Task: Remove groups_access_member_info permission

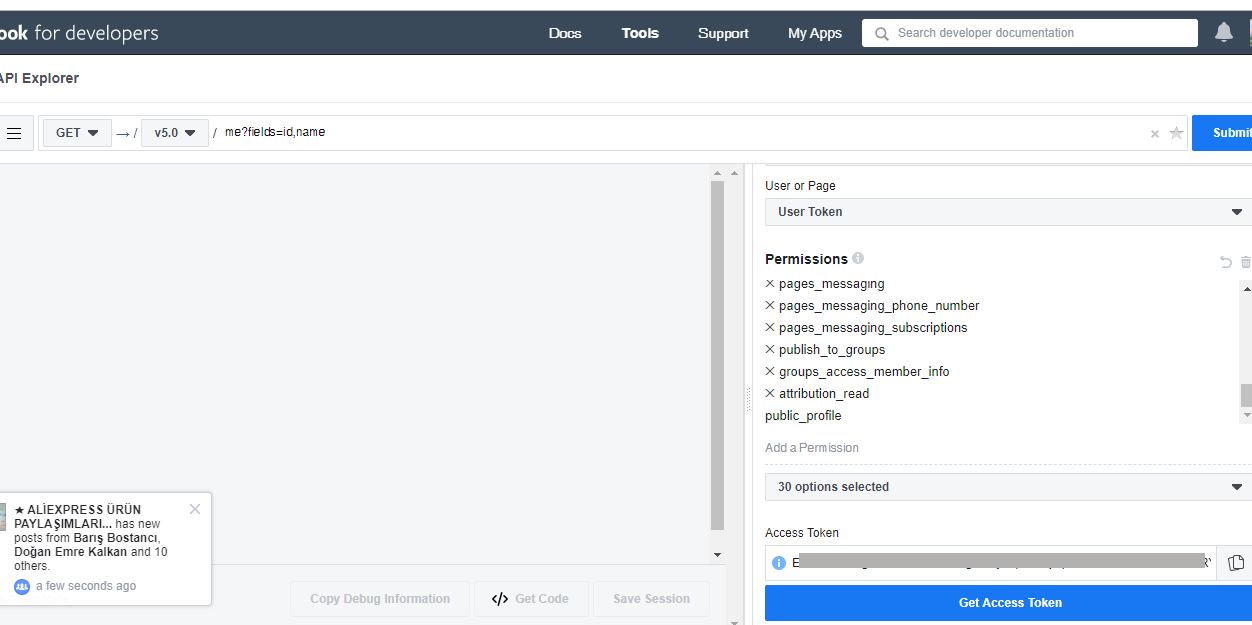Action: coord(770,372)
